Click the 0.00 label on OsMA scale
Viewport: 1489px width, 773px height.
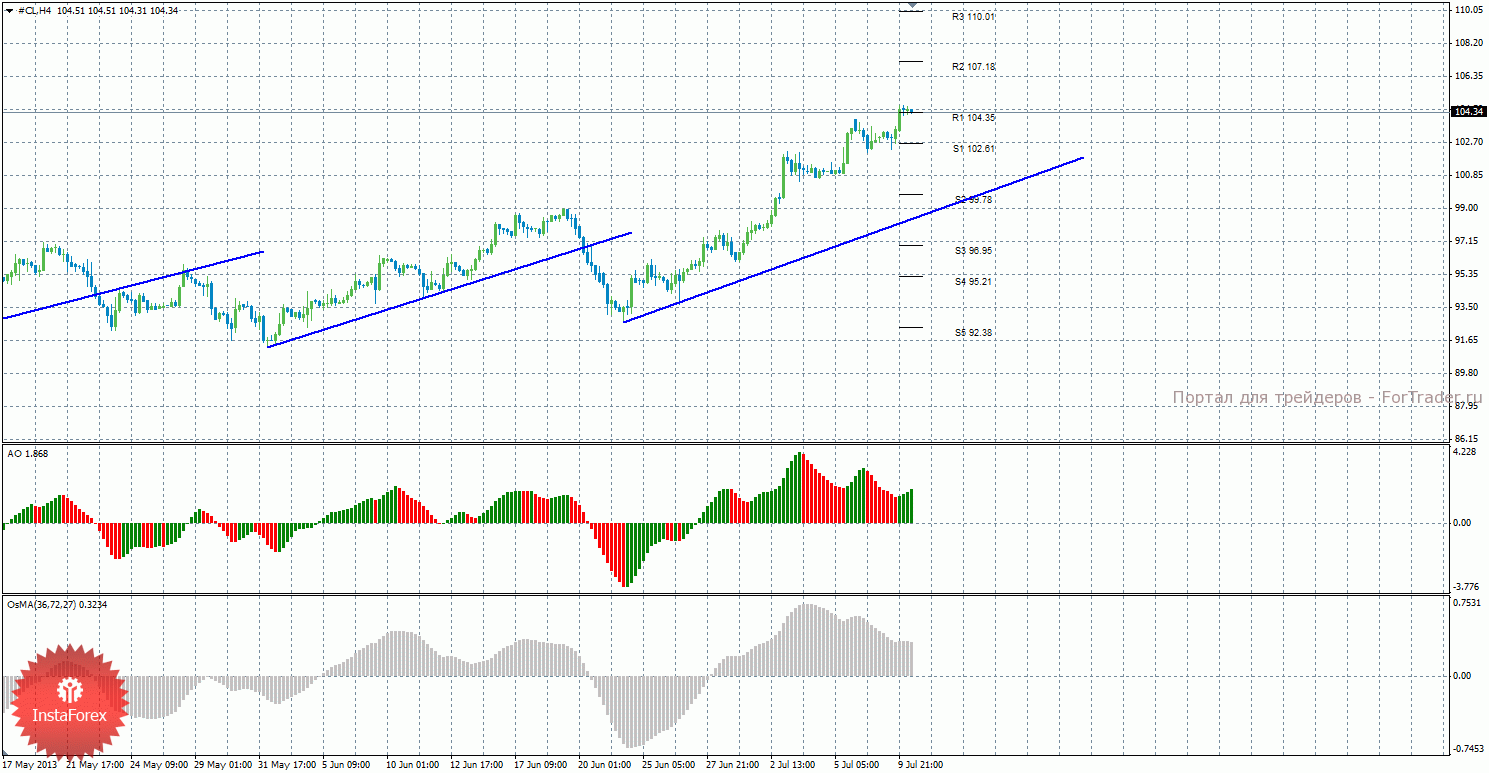pyautogui.click(x=1463, y=675)
